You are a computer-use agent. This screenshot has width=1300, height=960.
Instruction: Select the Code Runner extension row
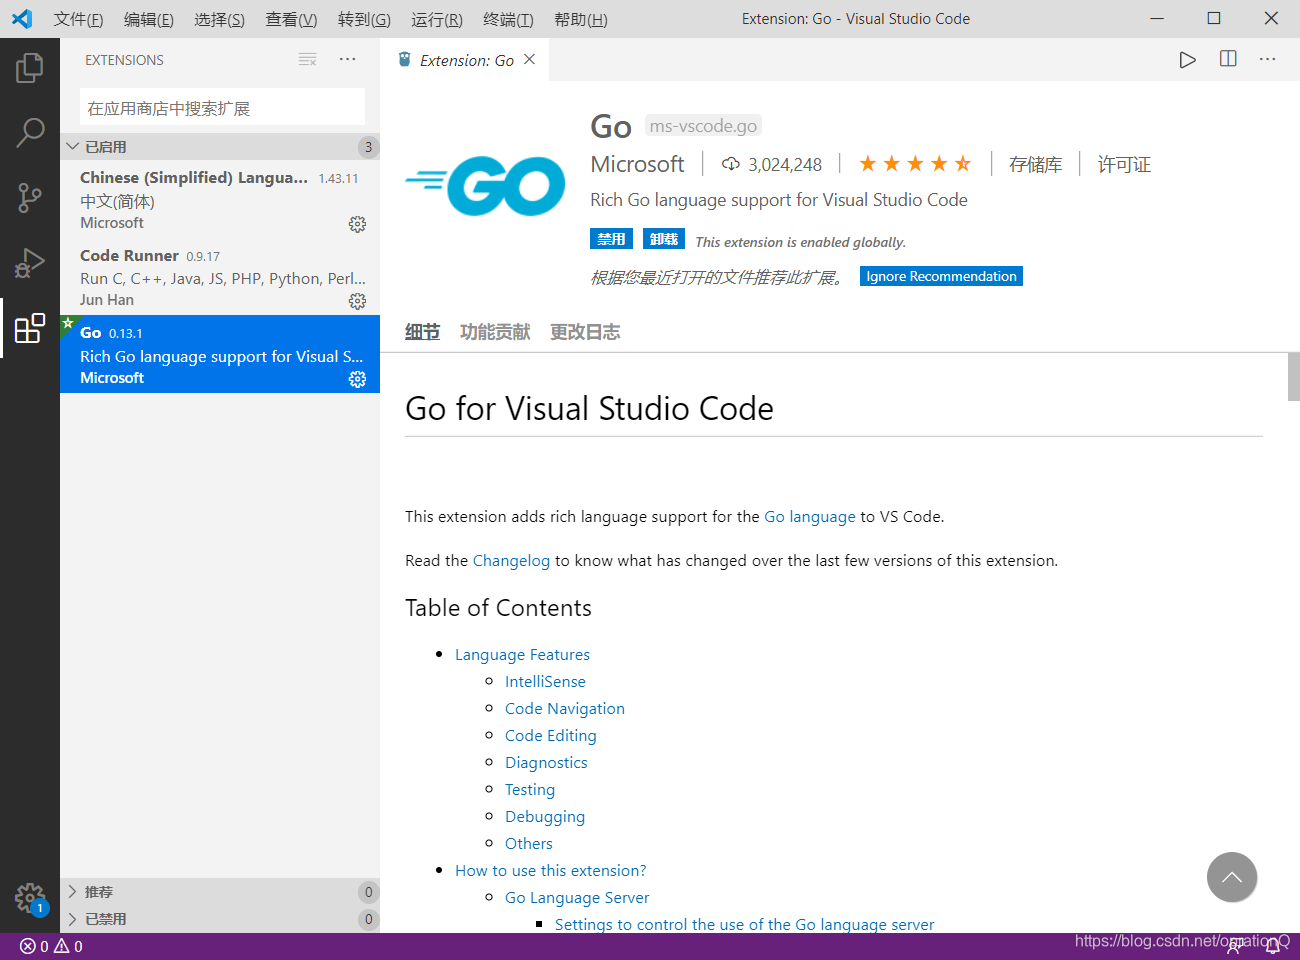coord(220,277)
